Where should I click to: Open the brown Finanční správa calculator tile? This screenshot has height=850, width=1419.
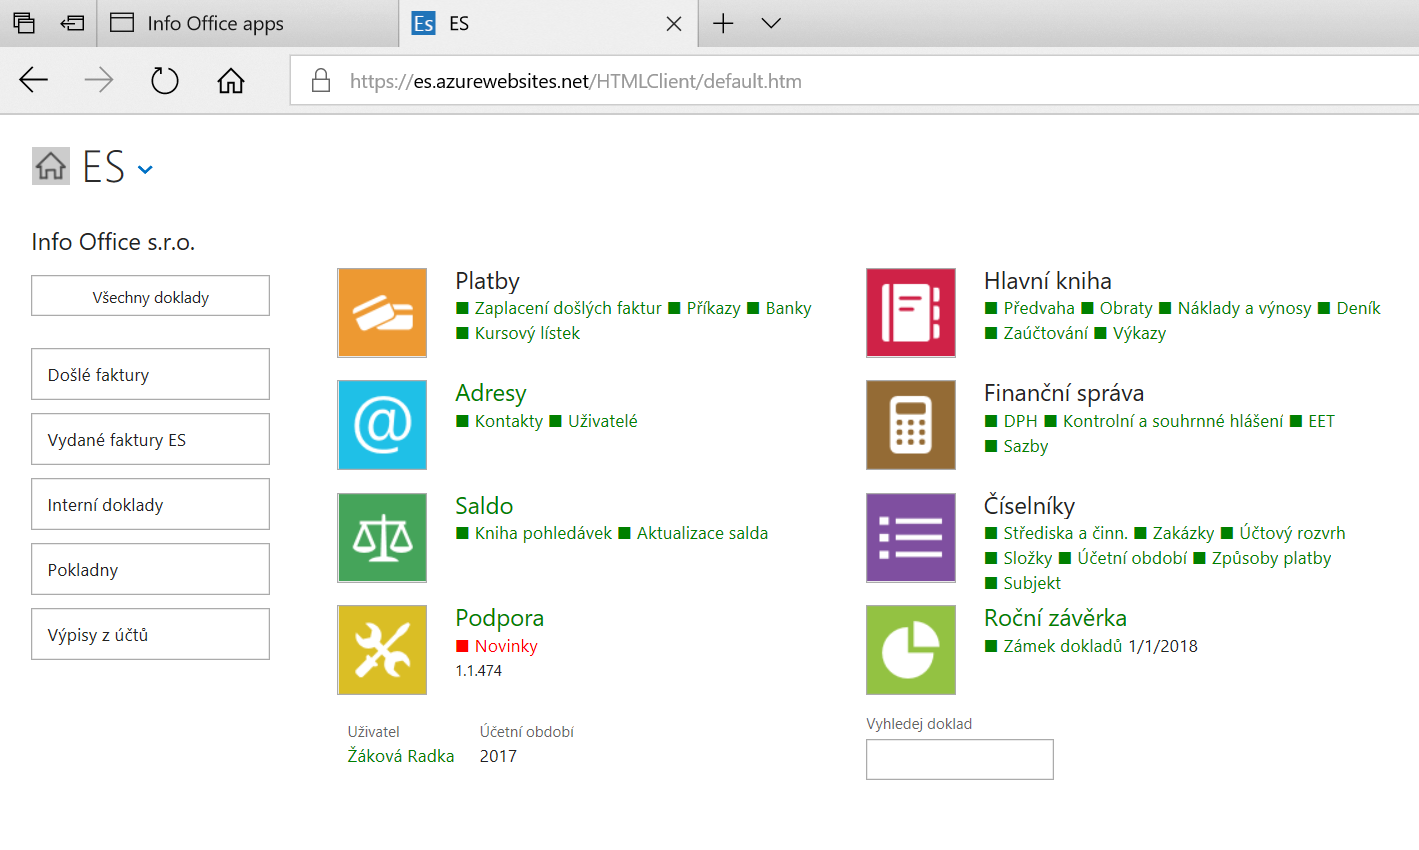910,425
